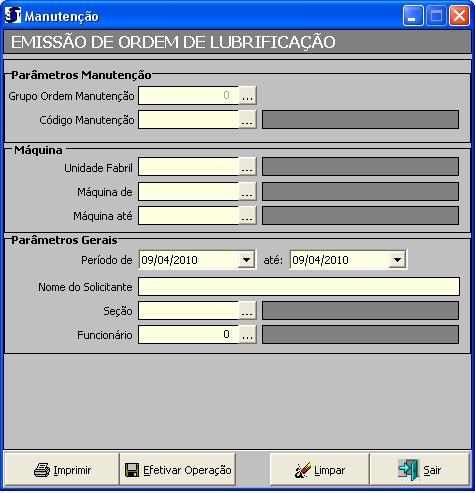Image resolution: width=475 pixels, height=493 pixels.
Task: Click the Nome do Solicitante text field
Action: click(x=299, y=287)
